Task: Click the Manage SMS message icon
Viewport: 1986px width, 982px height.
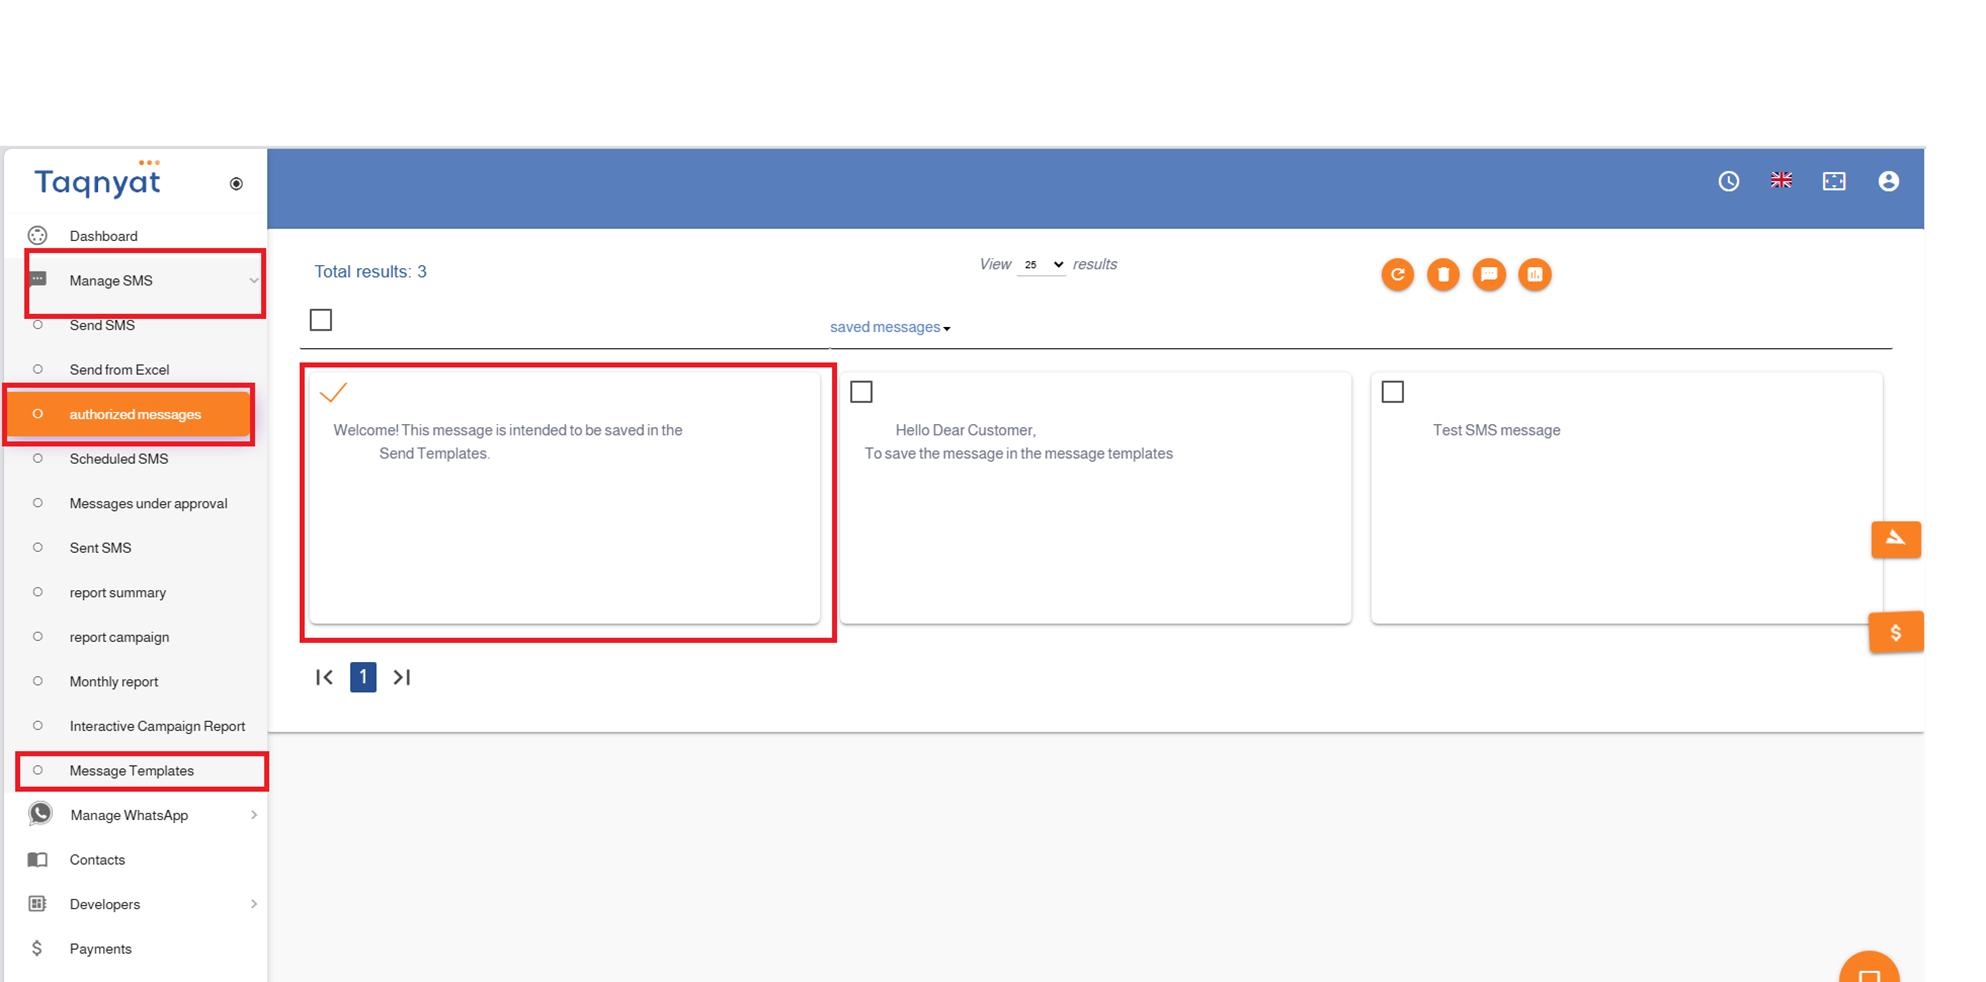Action: point(38,279)
